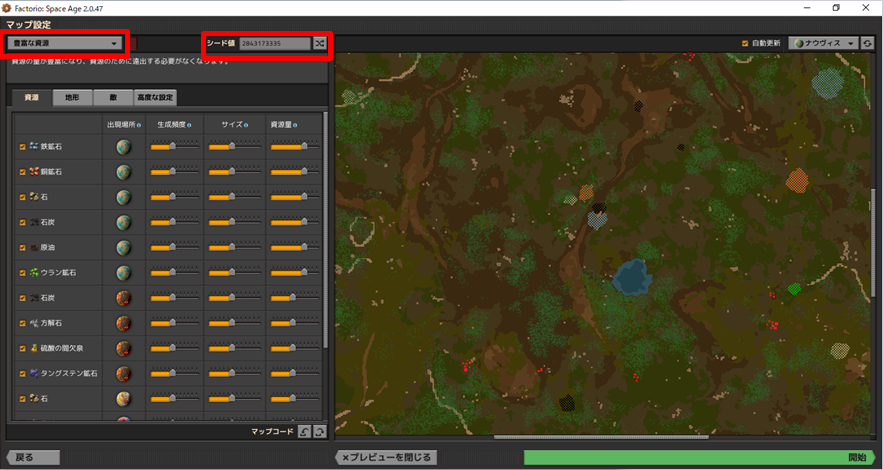Click the 鉄鉱石 ore icon
883x470 pixels.
[x=34, y=146]
